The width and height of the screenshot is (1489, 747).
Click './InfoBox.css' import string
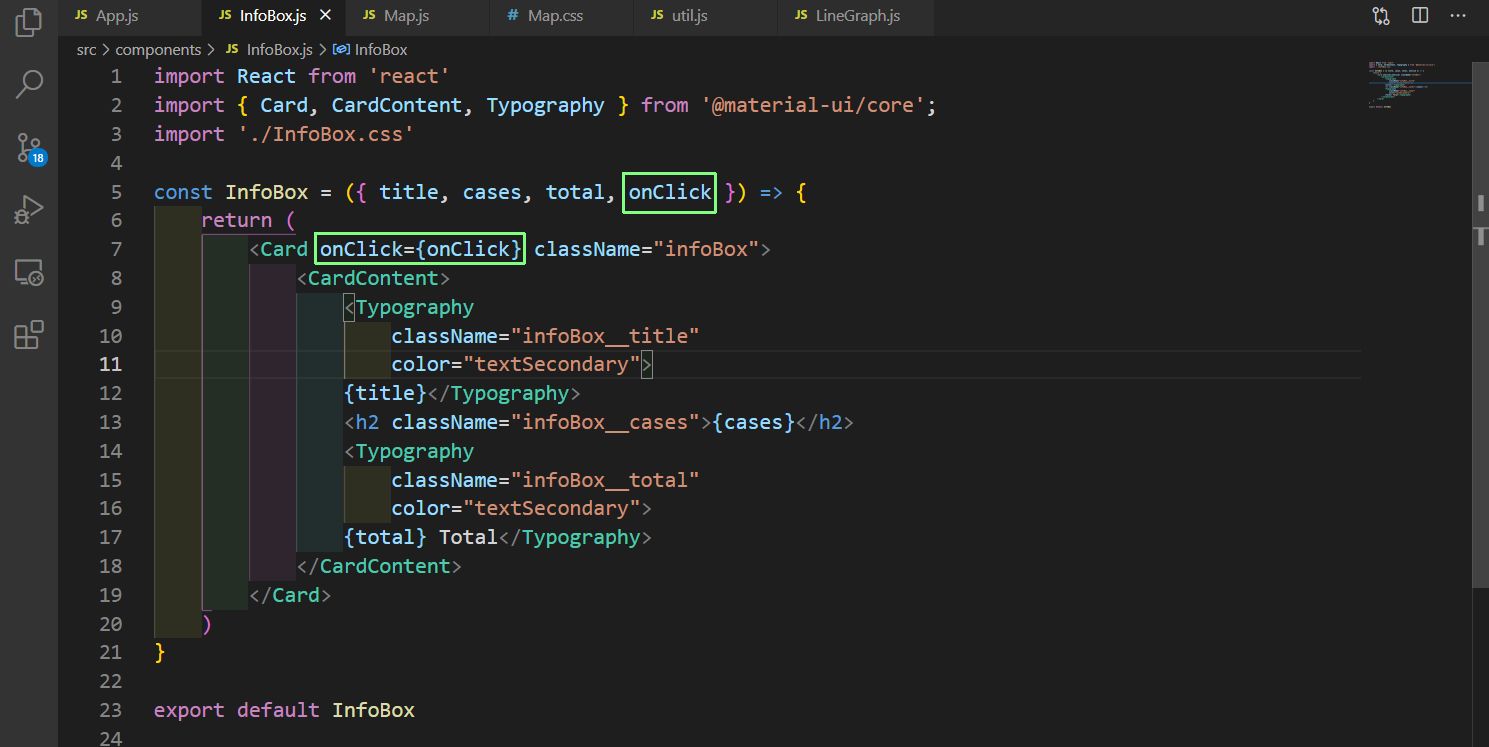pos(325,134)
